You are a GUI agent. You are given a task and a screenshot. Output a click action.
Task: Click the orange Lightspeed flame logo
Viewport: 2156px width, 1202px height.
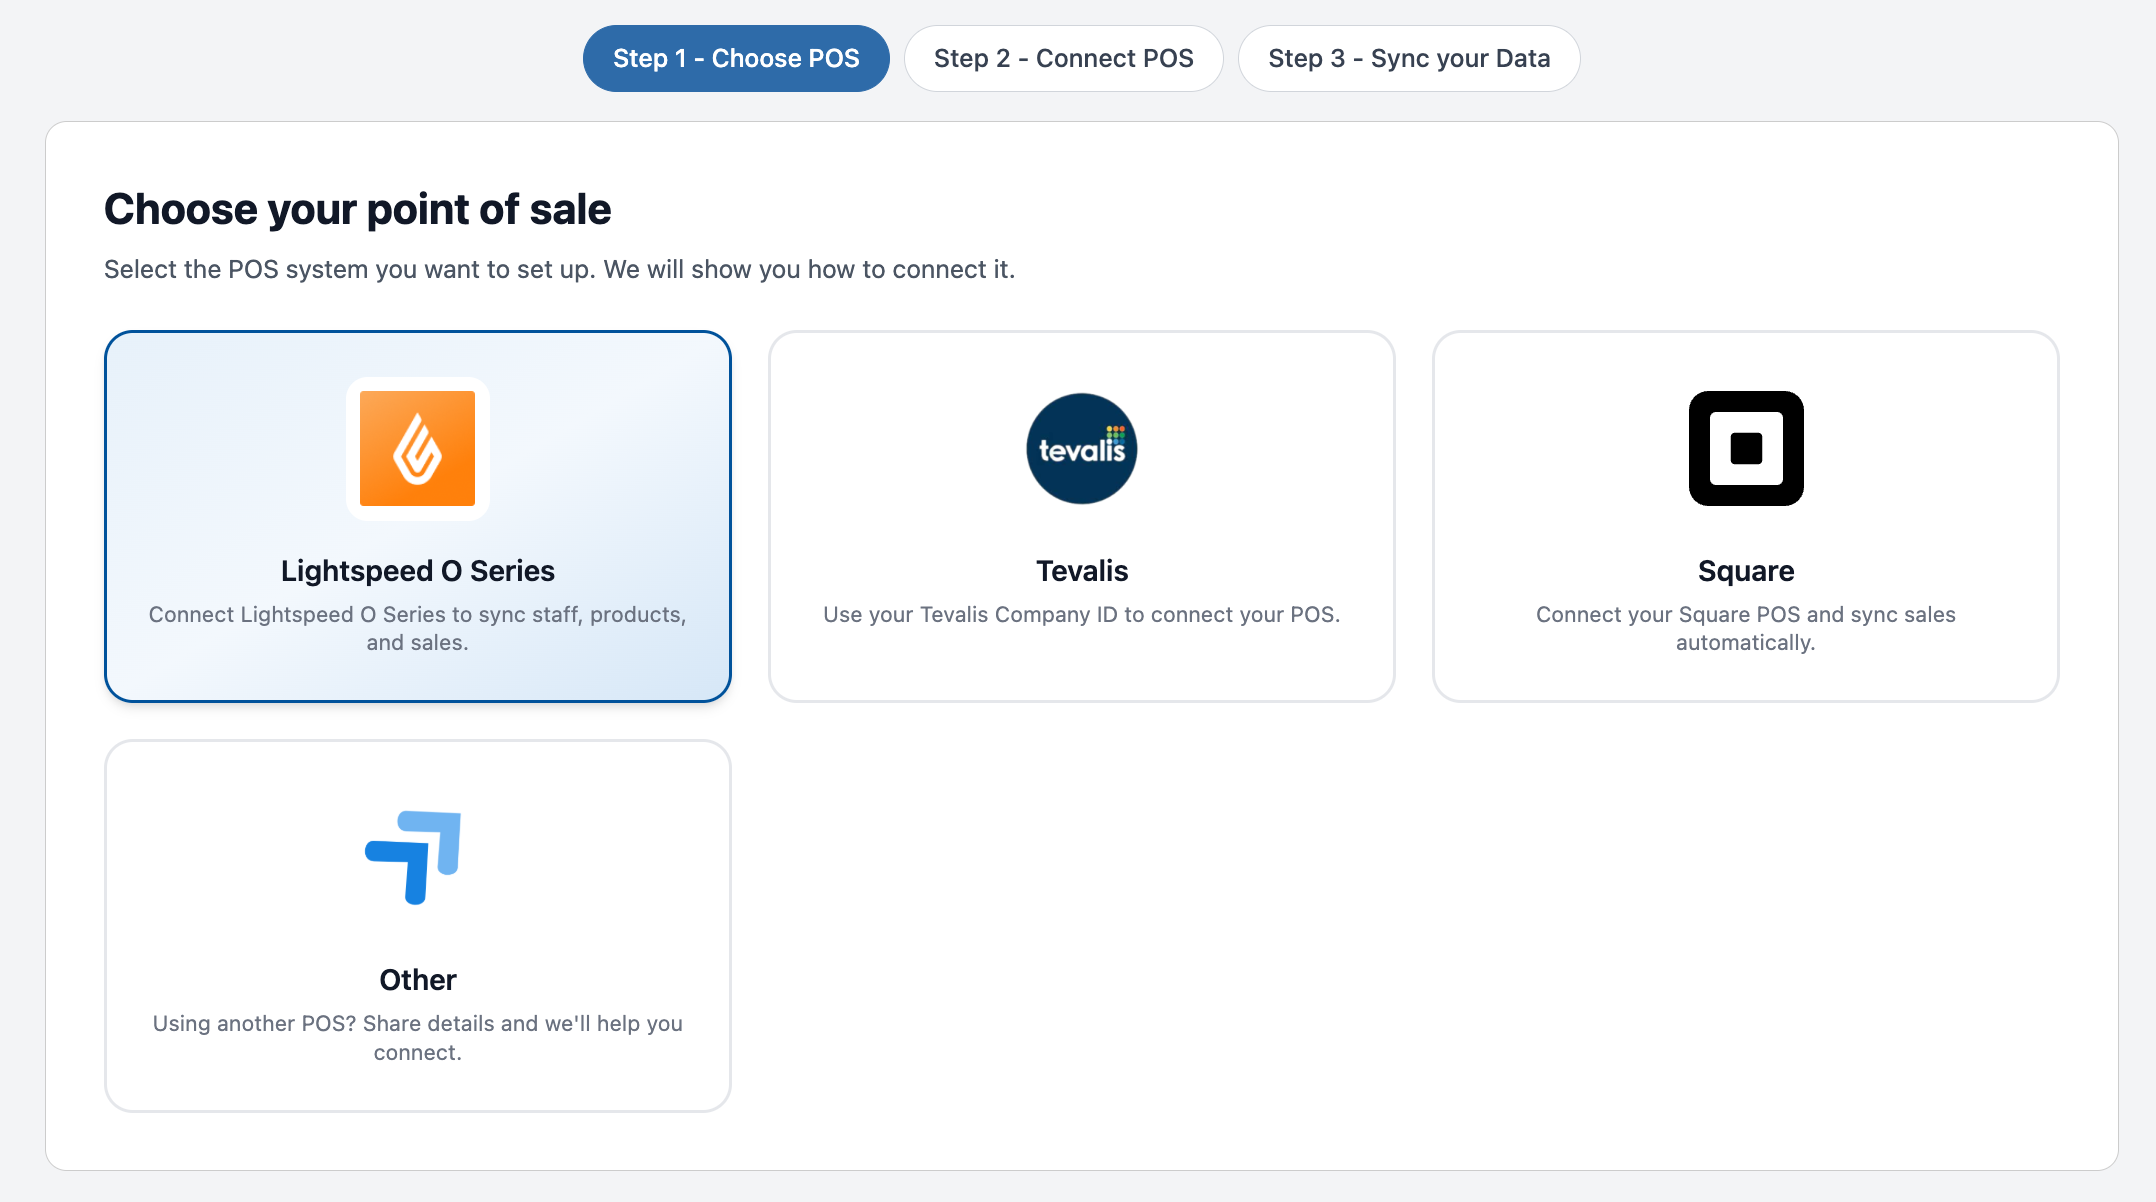click(x=417, y=448)
